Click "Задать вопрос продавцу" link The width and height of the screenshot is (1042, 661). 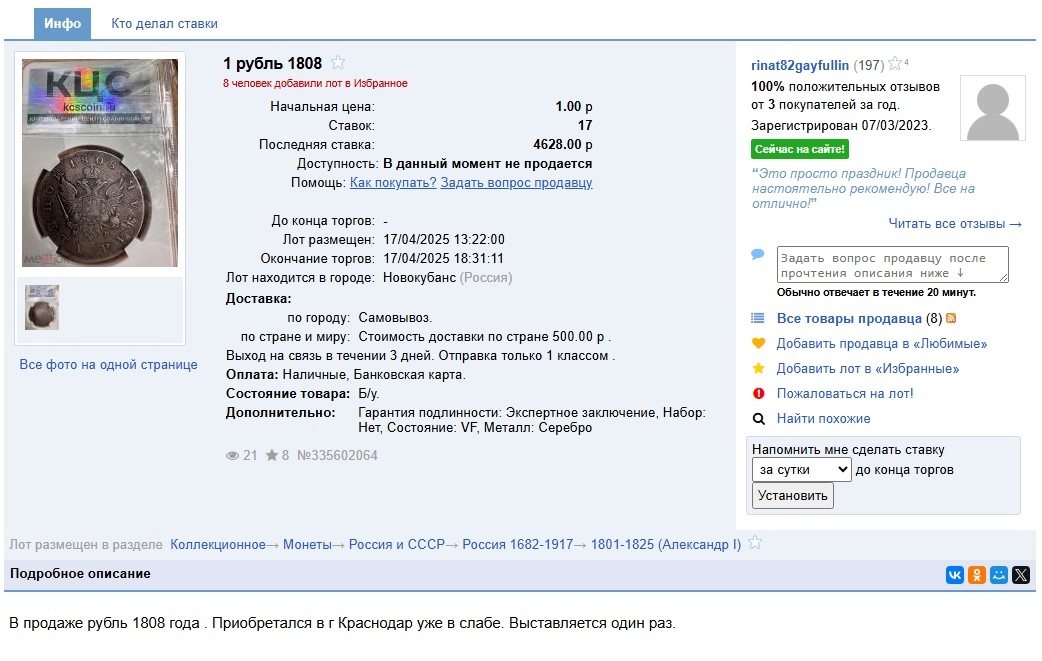click(516, 183)
